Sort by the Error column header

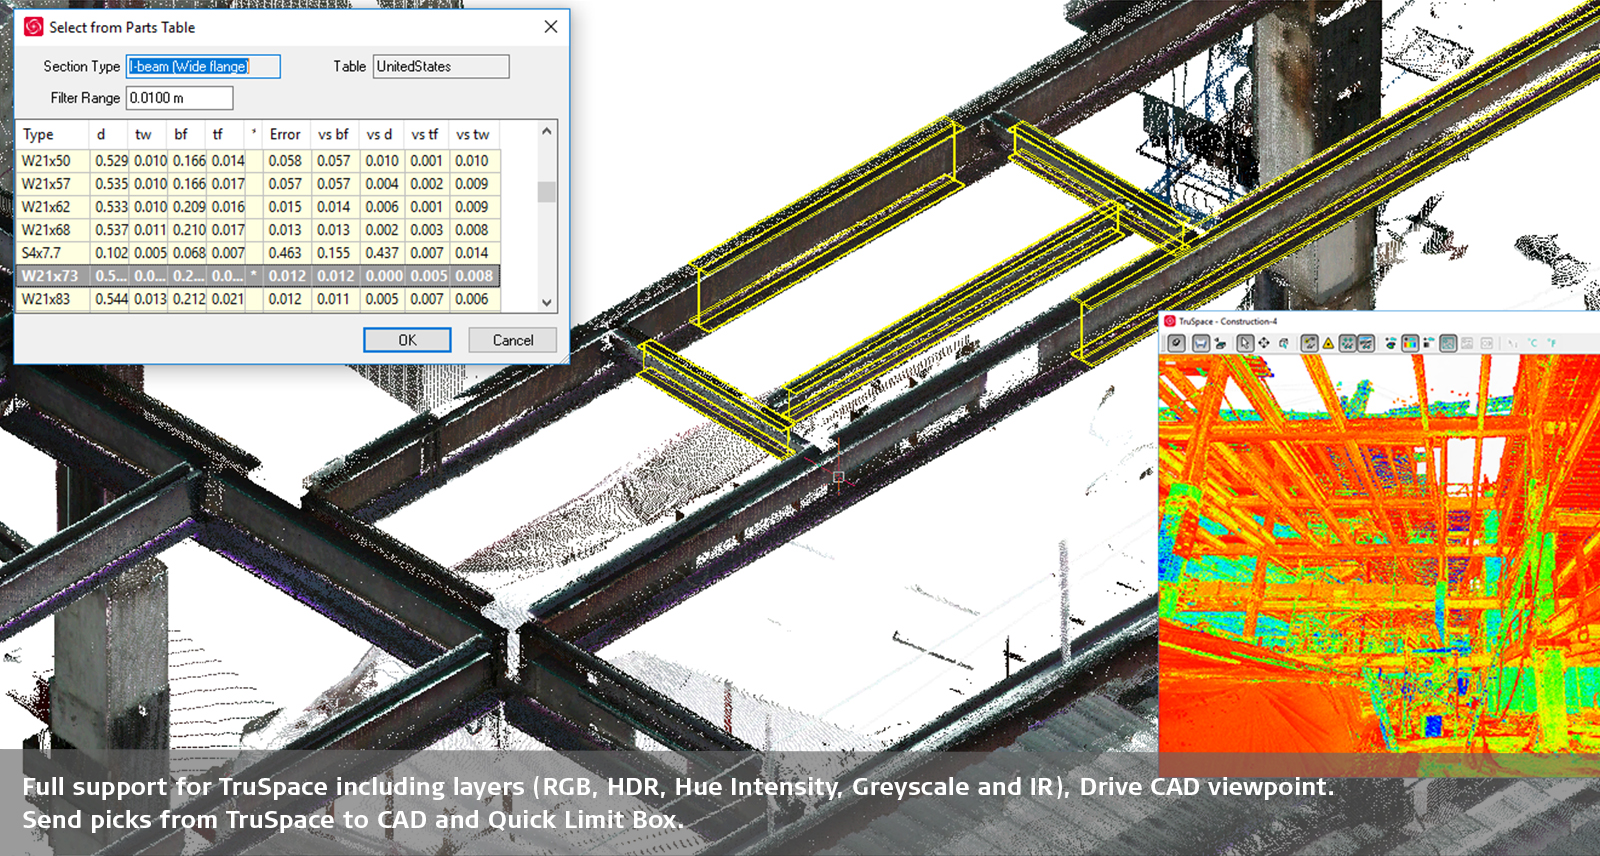(x=285, y=135)
